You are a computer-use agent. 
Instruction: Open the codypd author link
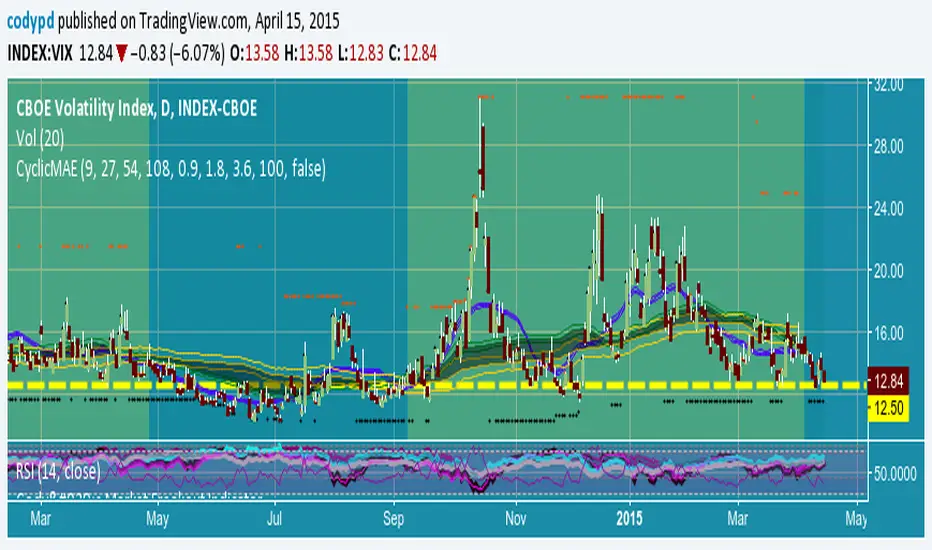tap(30, 21)
